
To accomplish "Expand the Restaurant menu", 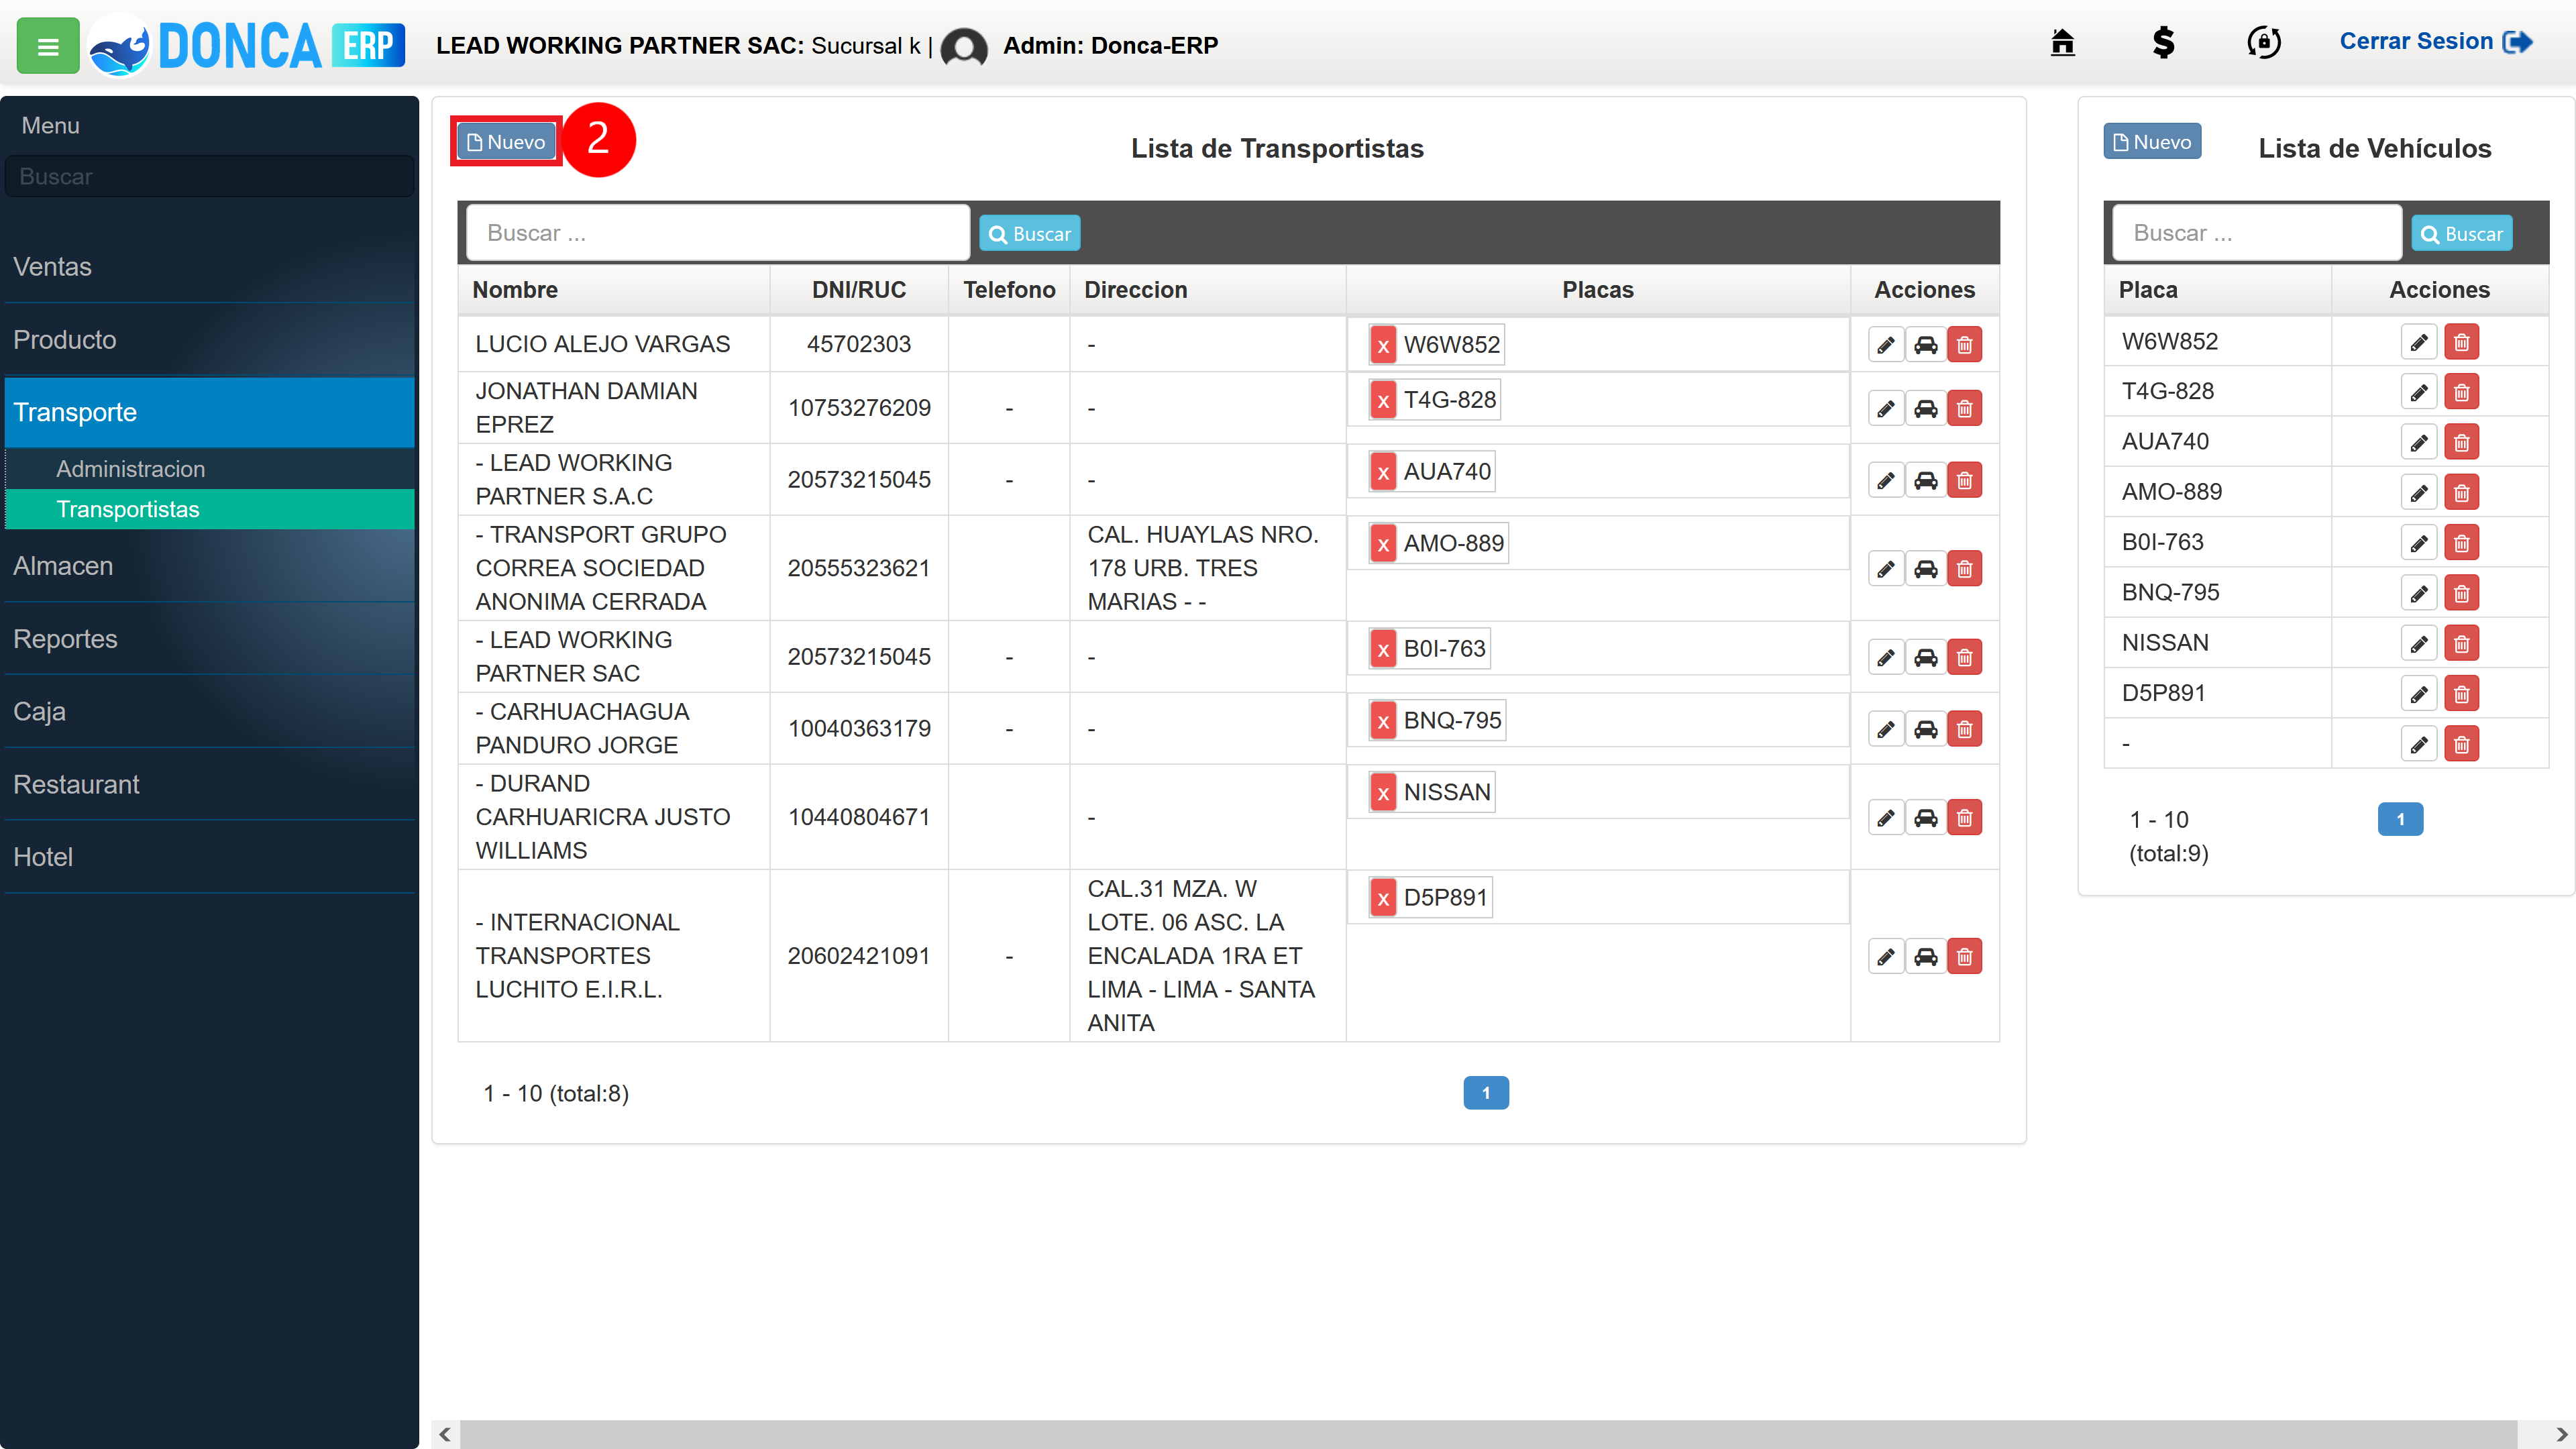I will (x=210, y=785).
